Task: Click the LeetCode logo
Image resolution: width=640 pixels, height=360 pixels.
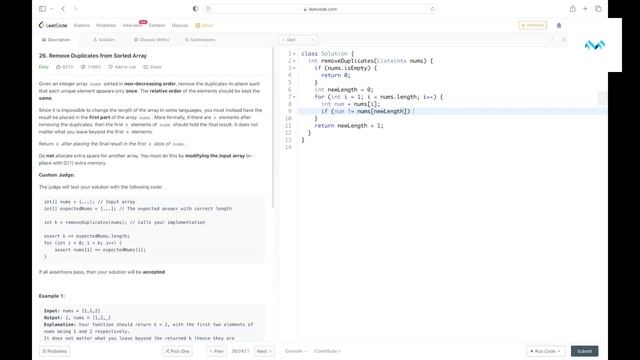Action: (x=53, y=25)
